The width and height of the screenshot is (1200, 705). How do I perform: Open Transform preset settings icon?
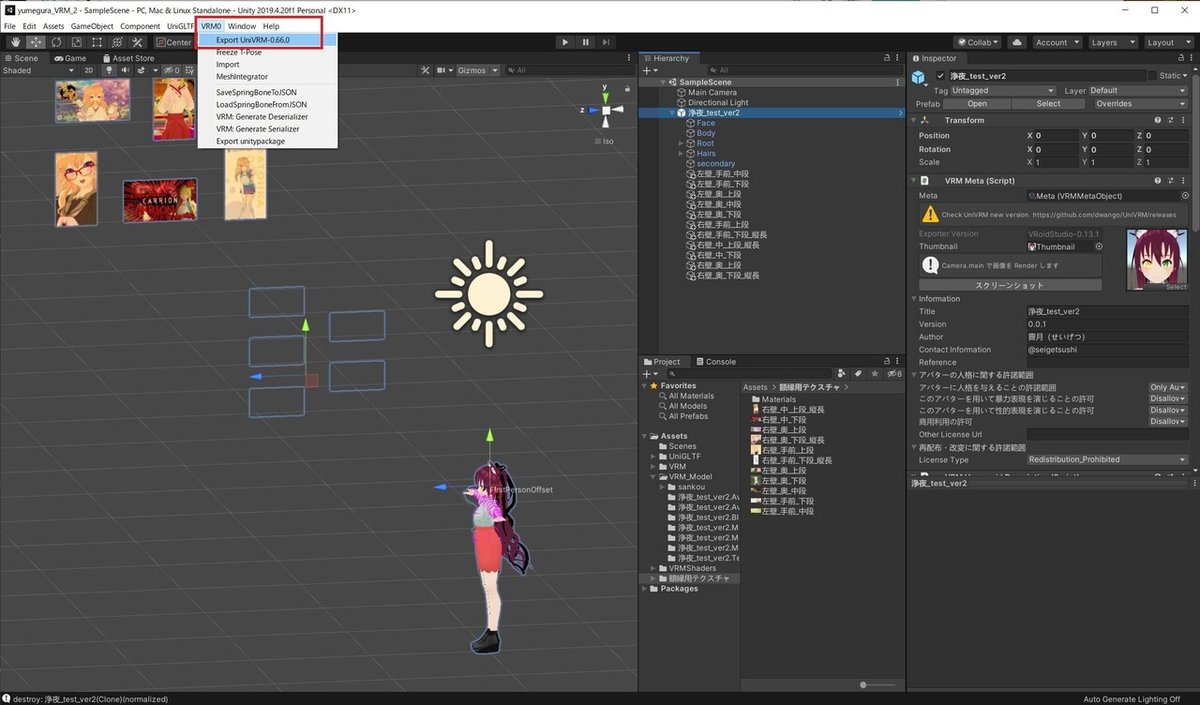pos(1170,120)
